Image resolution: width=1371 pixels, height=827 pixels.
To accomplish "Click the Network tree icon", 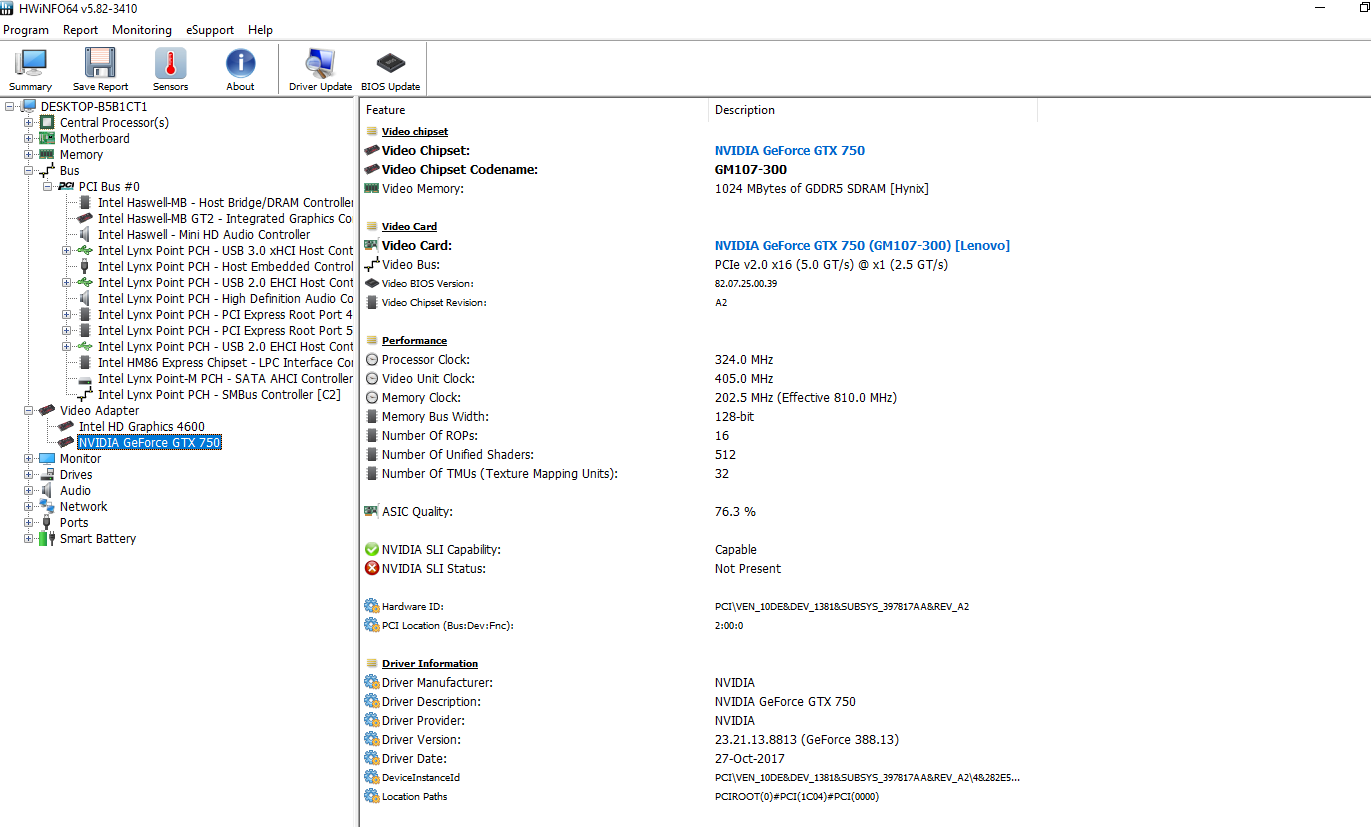I will (x=47, y=506).
